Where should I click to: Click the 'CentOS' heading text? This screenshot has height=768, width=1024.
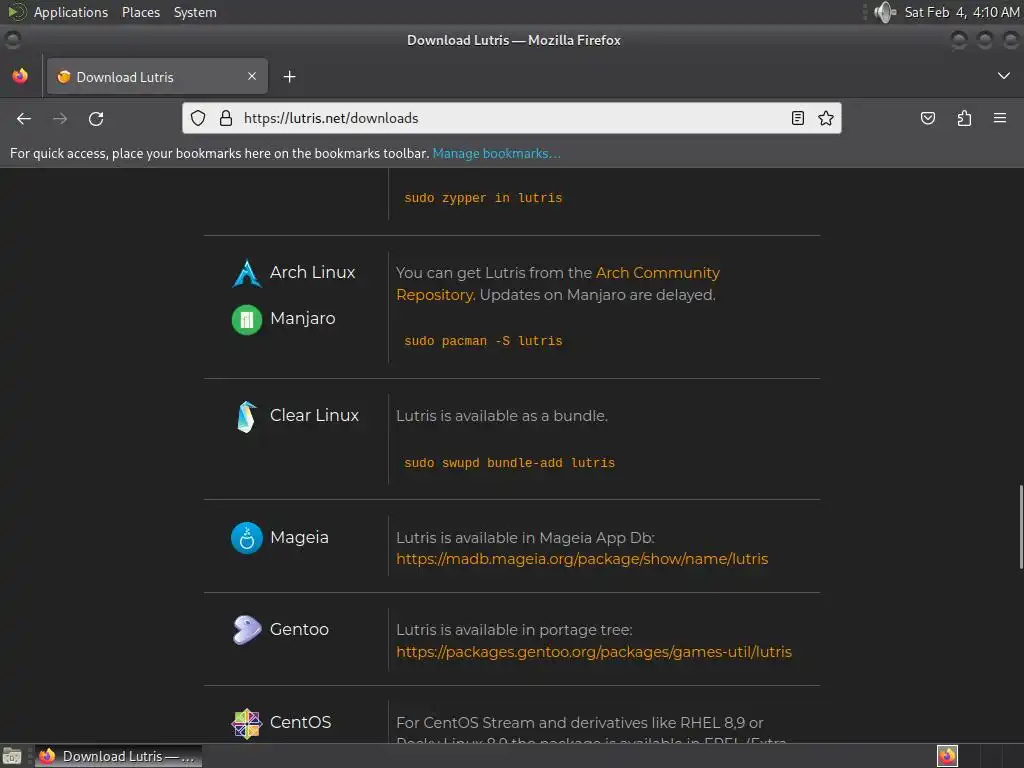coord(300,722)
